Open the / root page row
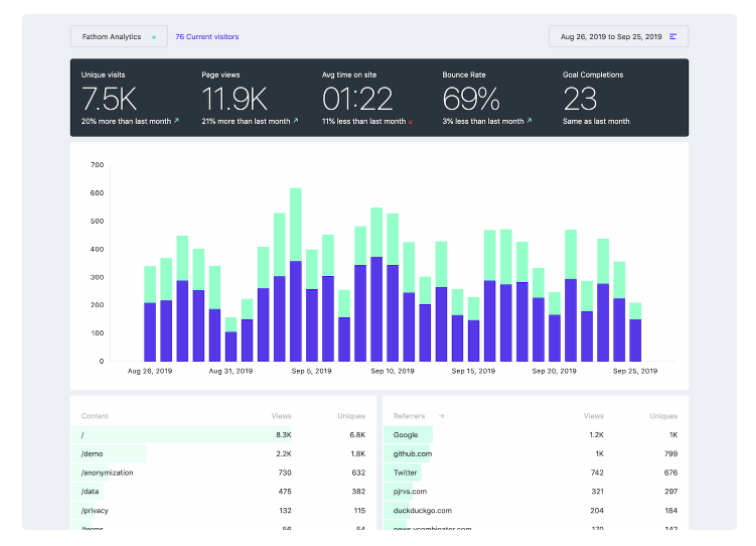This screenshot has width=756, height=546. (x=223, y=435)
